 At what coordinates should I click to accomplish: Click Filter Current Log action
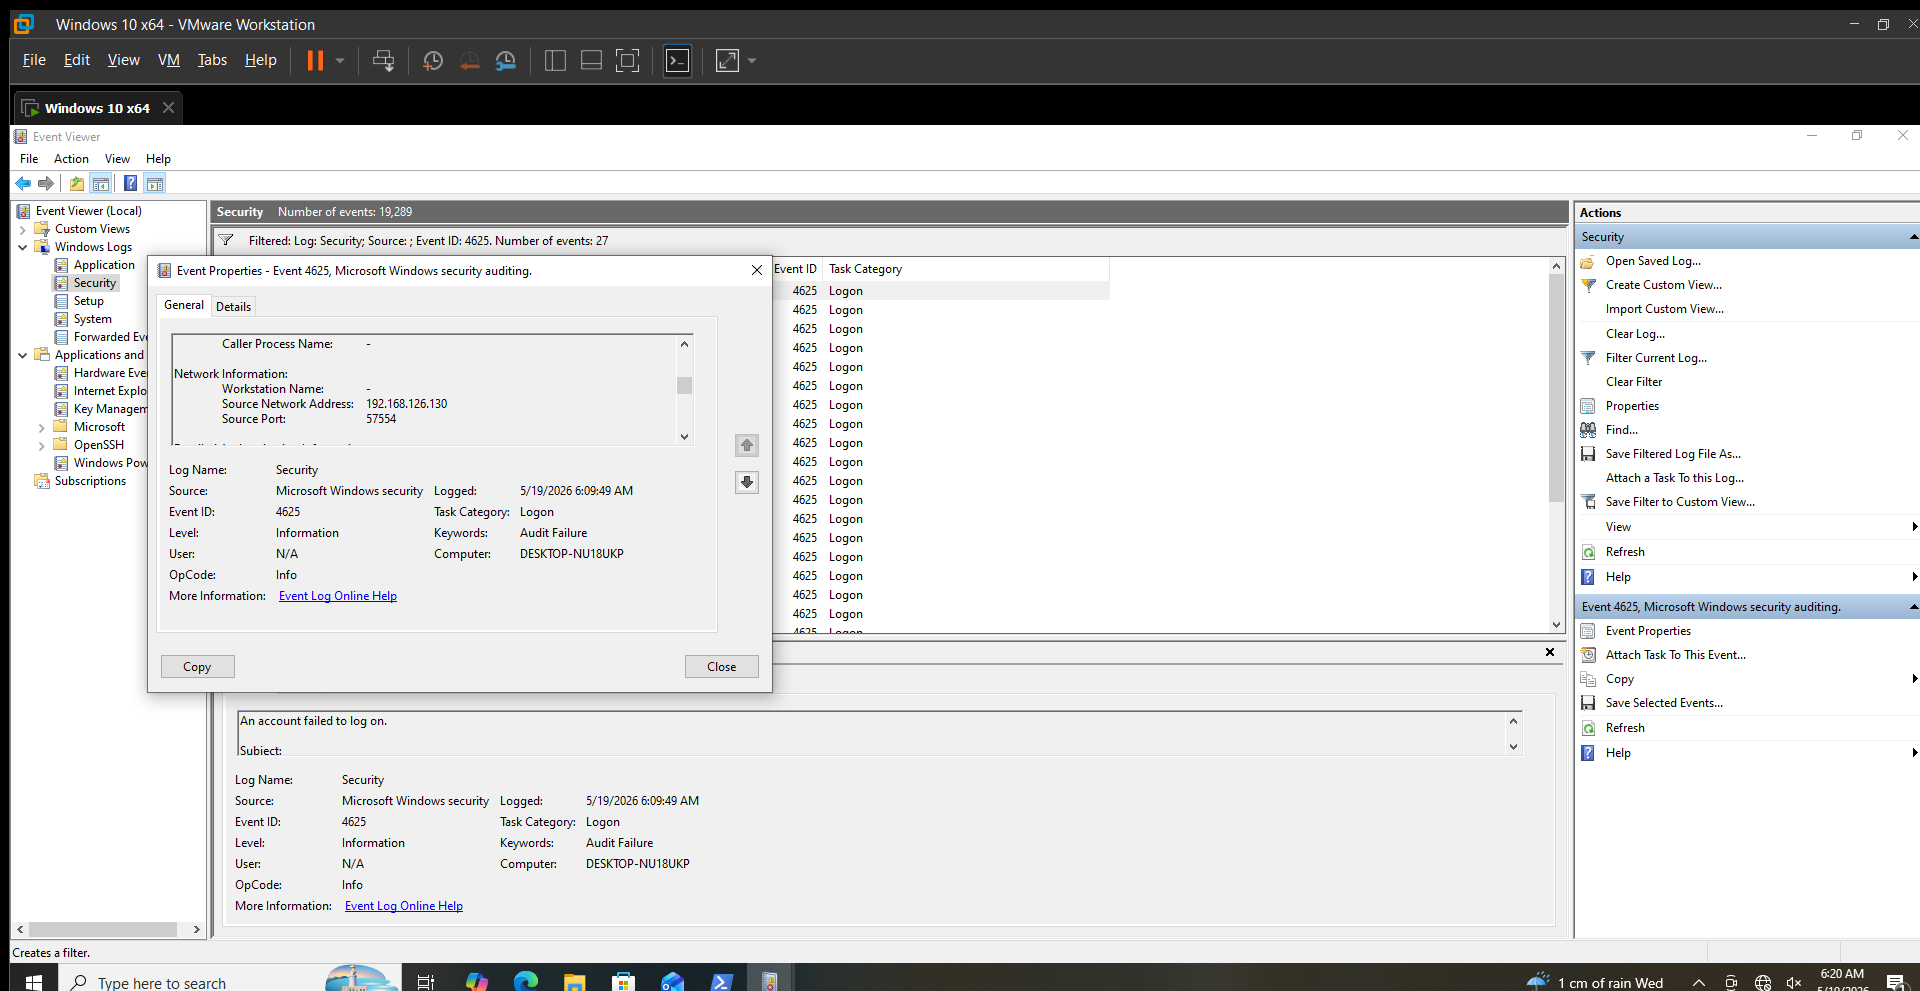click(x=1656, y=358)
